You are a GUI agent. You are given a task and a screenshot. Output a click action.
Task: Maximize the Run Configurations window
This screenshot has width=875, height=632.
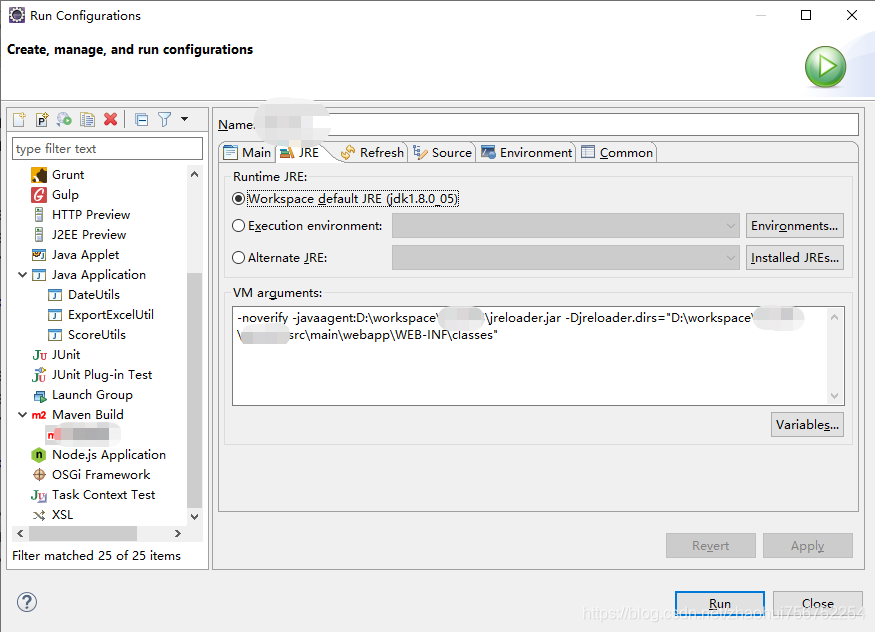(x=806, y=15)
